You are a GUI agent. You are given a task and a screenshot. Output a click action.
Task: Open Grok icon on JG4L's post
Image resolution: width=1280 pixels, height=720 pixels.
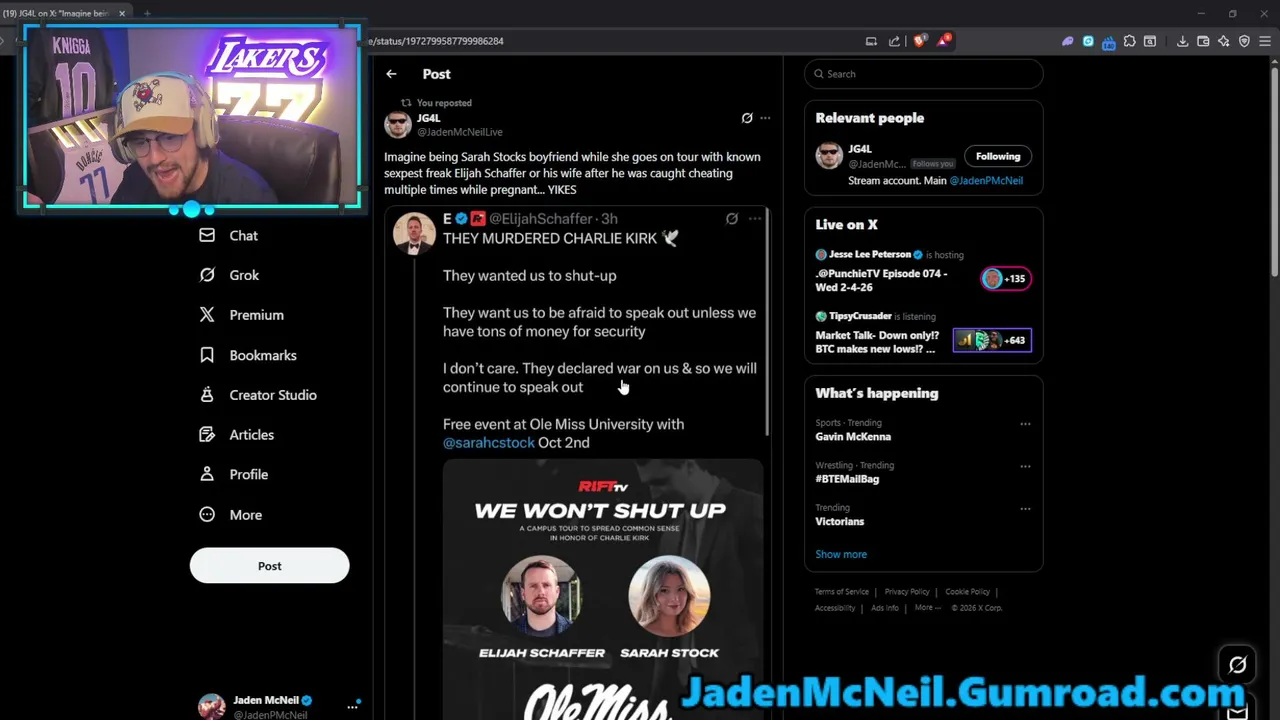coord(747,118)
